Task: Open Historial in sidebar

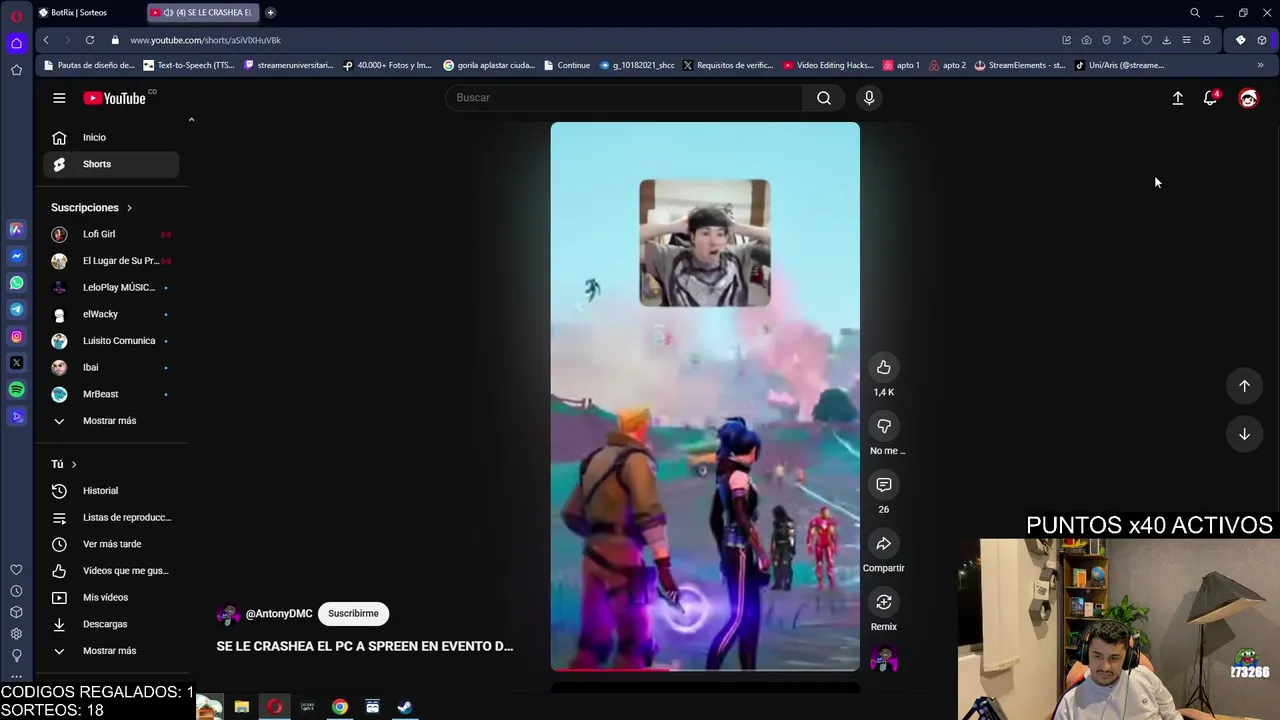Action: point(111,491)
